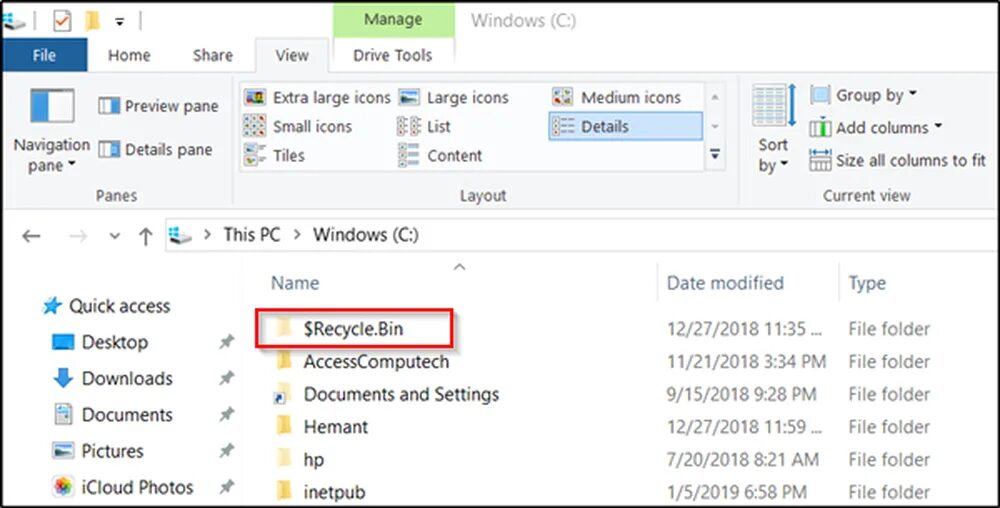The image size is (1000, 508).
Task: Switch to the Drive Tools tab
Action: click(x=393, y=55)
